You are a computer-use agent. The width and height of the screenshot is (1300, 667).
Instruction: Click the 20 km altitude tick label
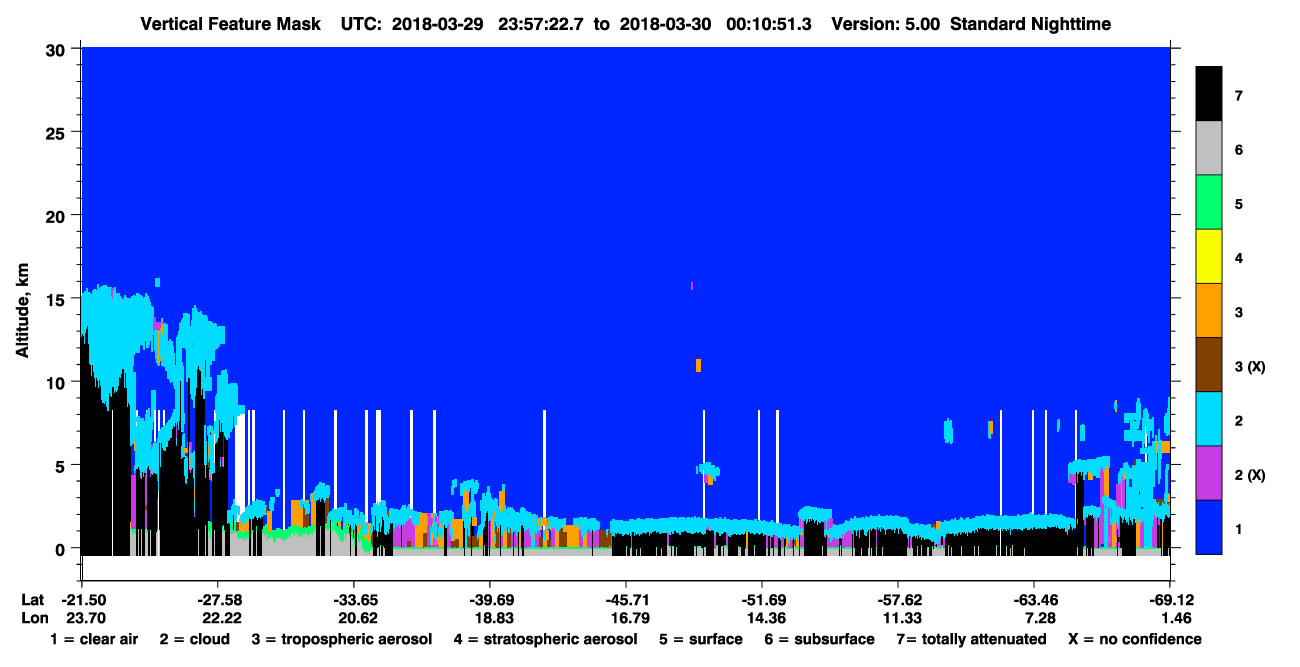(x=57, y=215)
